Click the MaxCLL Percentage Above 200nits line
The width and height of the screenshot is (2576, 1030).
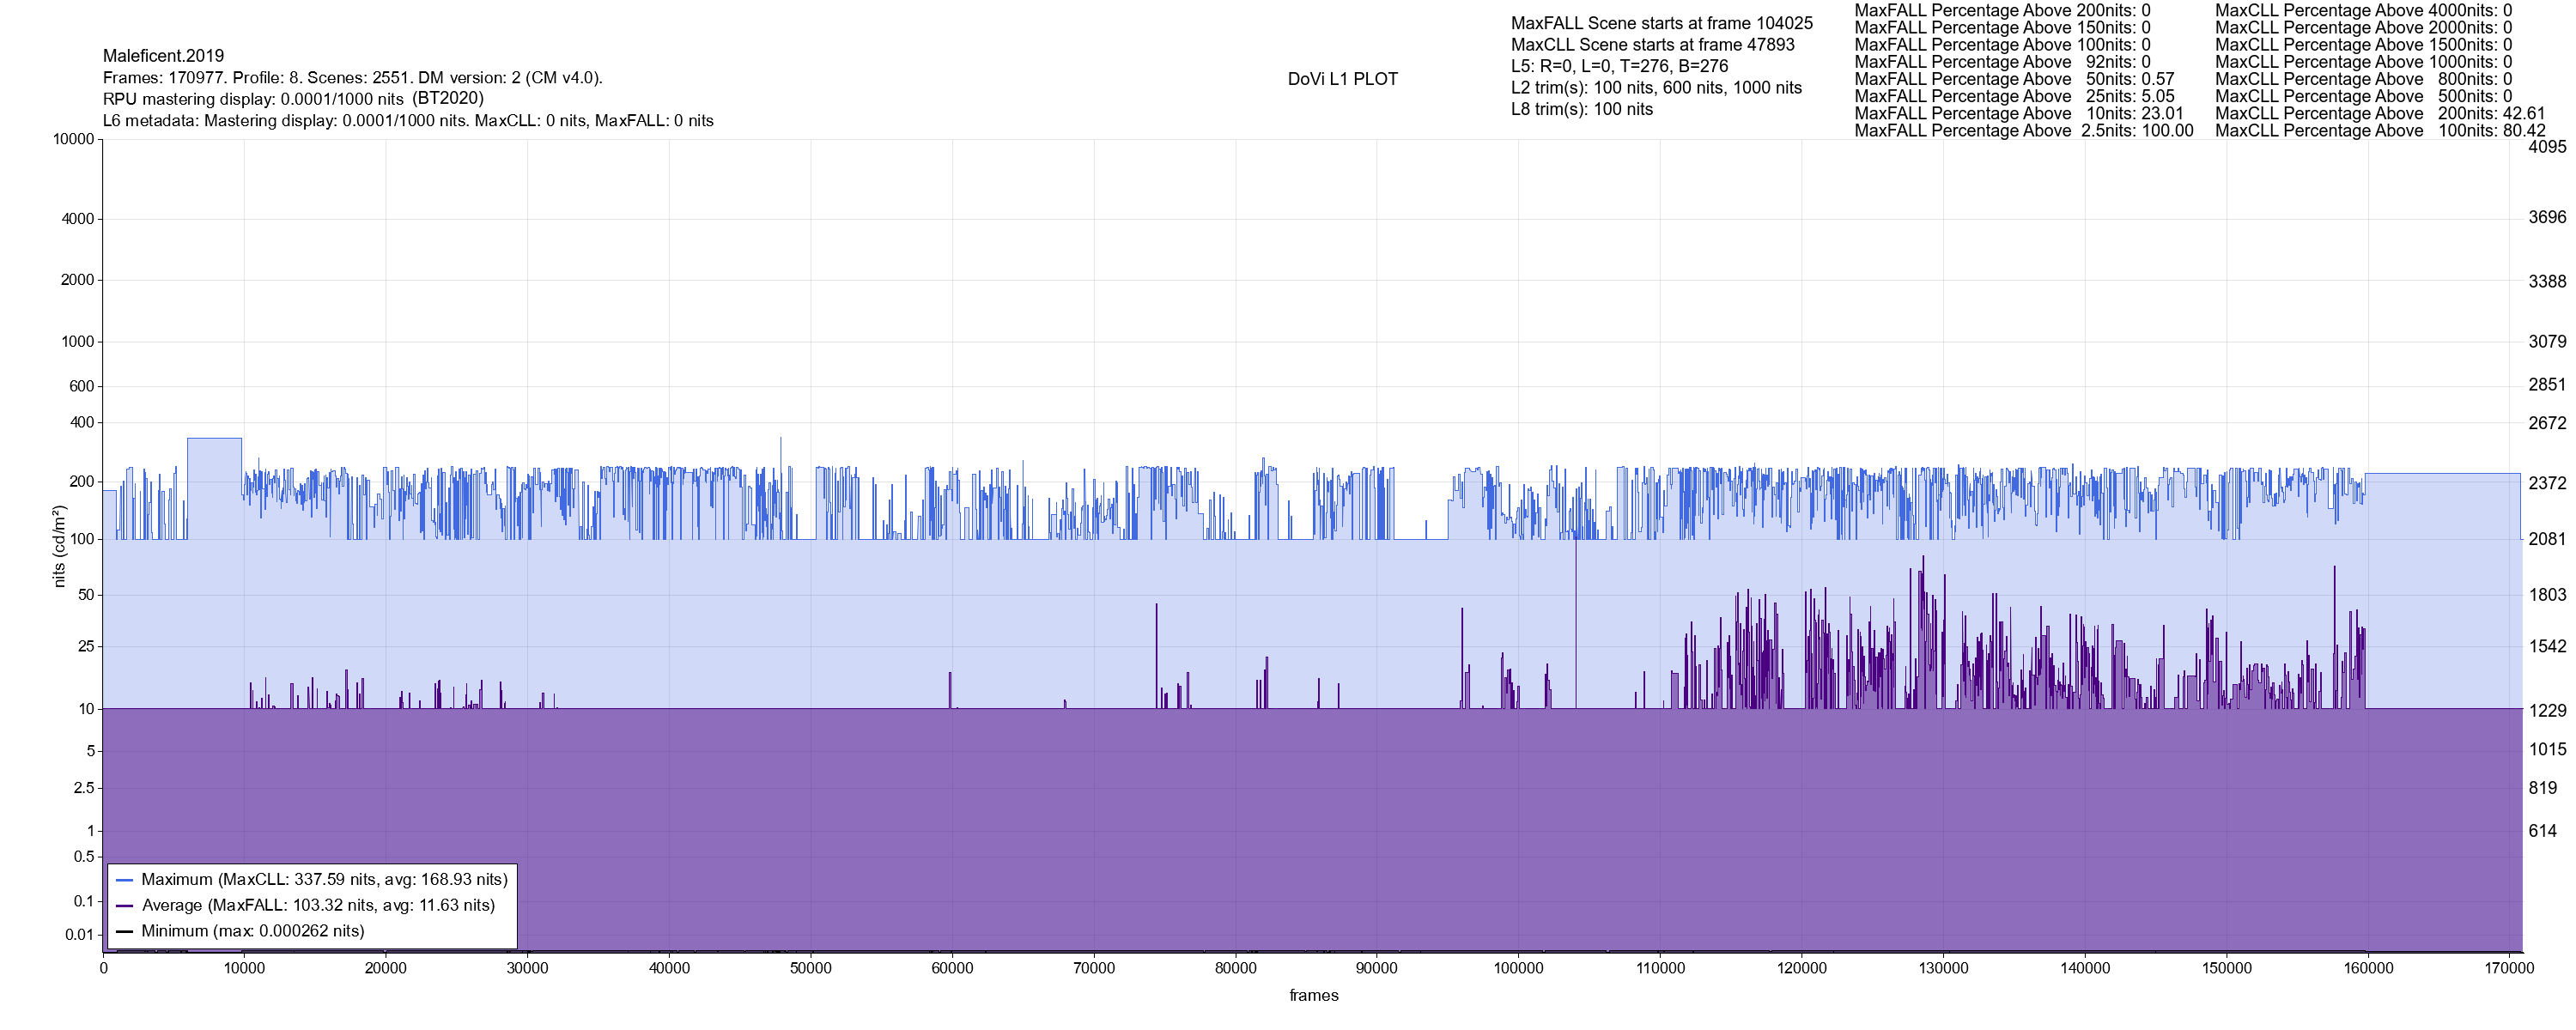(x=2379, y=114)
